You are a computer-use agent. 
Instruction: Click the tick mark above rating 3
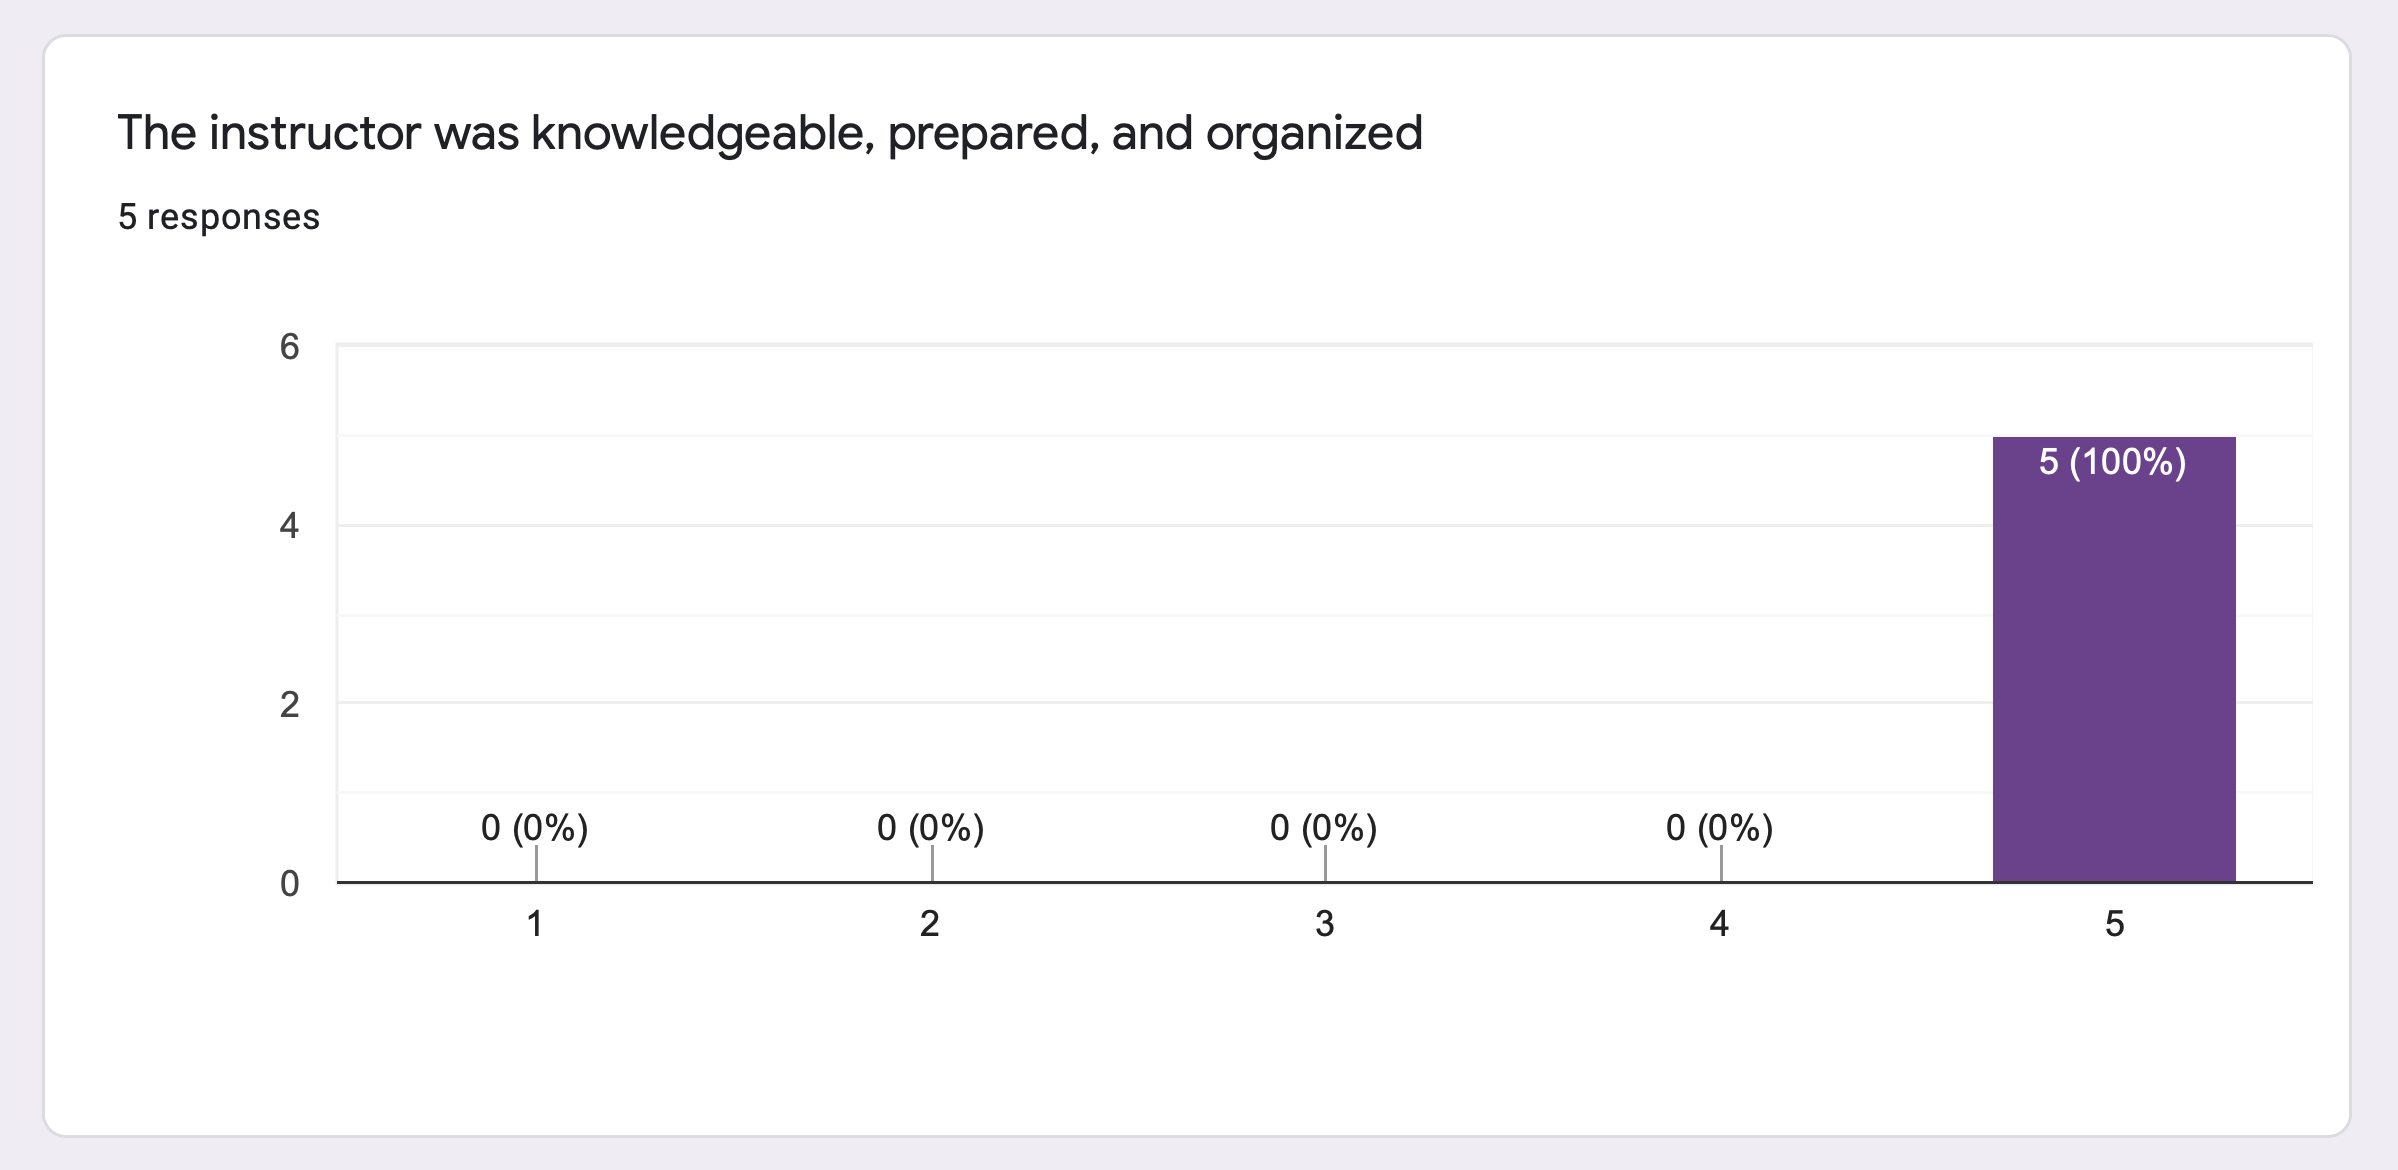coord(1325,863)
